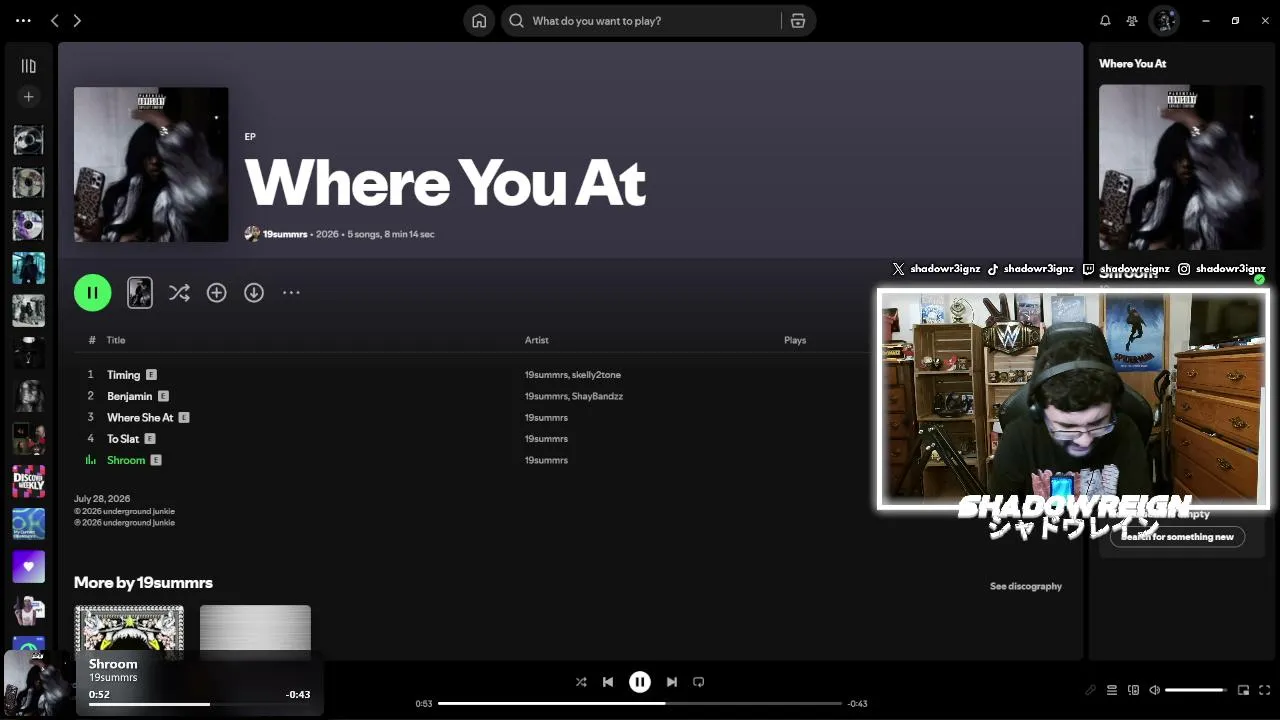The height and width of the screenshot is (720, 1280).
Task: Click the Title column header
Action: pos(116,340)
